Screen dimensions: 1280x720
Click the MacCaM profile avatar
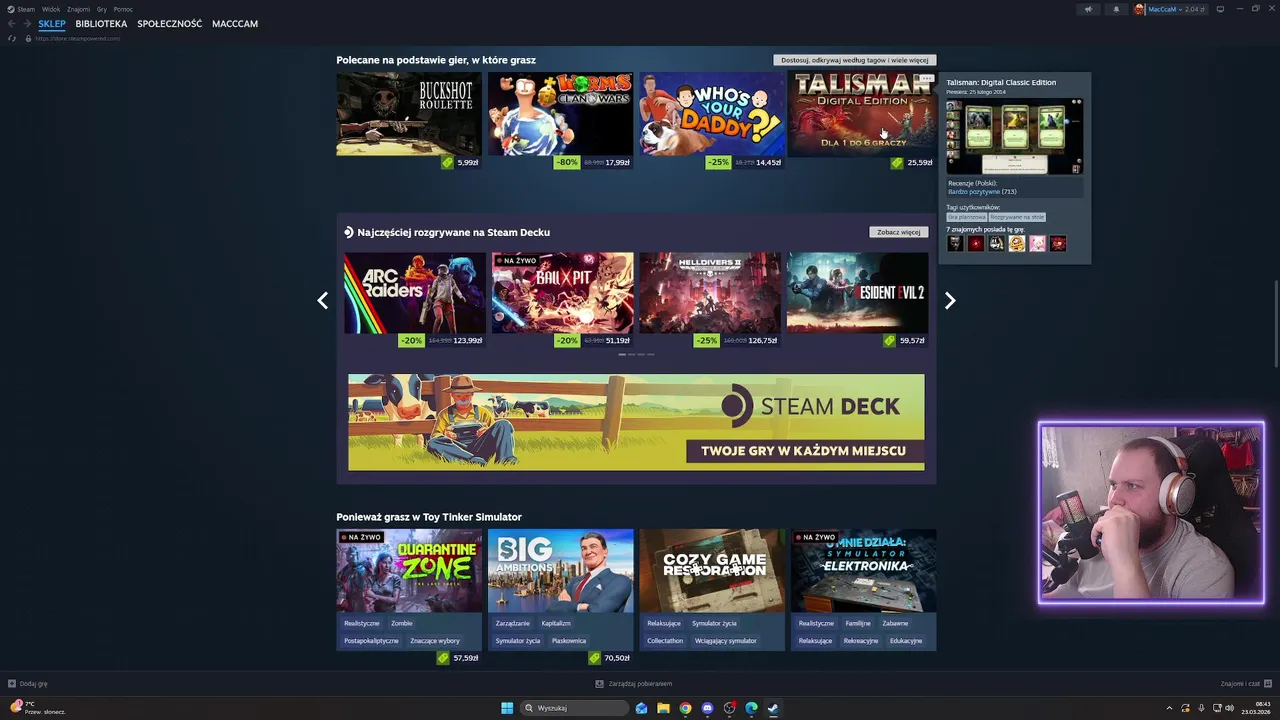pyautogui.click(x=1139, y=9)
